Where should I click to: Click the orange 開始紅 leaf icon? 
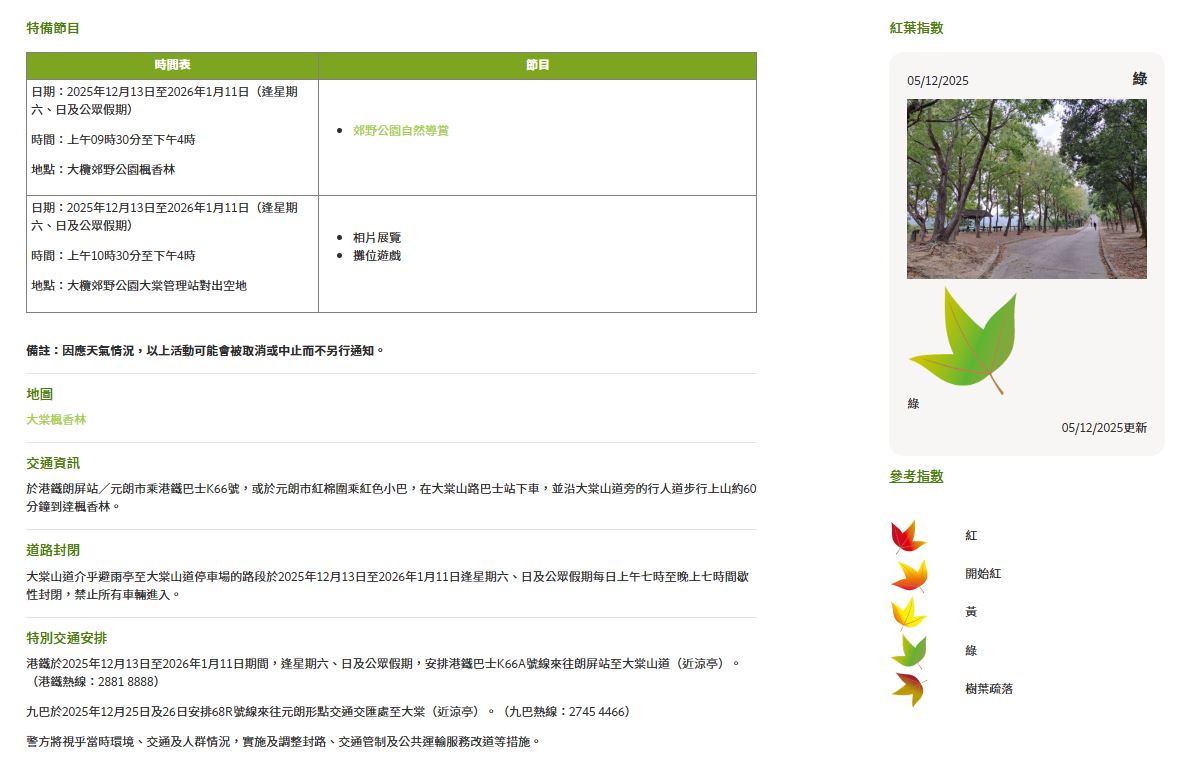[909, 575]
